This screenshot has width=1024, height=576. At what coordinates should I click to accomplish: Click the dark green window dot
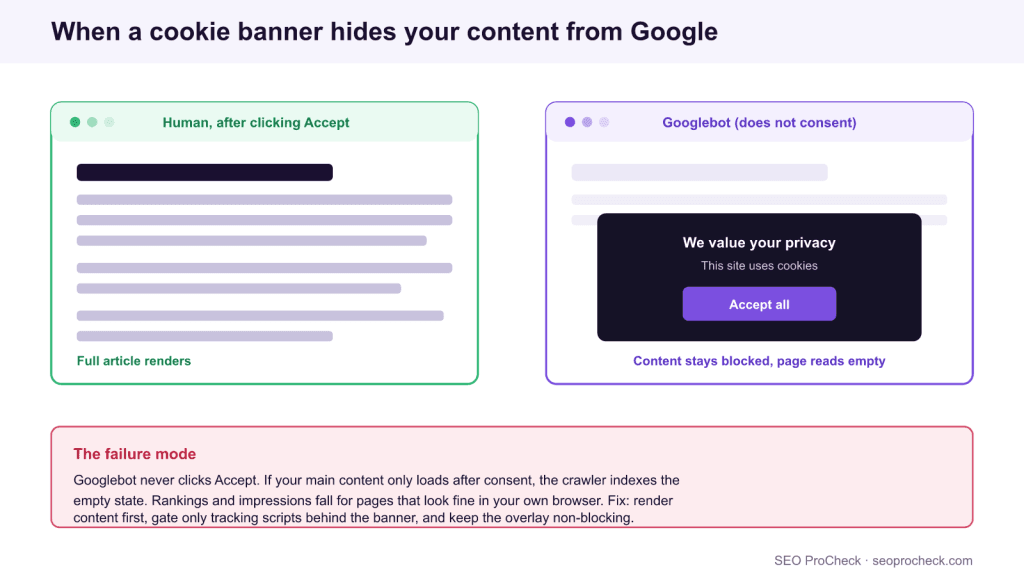pyautogui.click(x=75, y=122)
